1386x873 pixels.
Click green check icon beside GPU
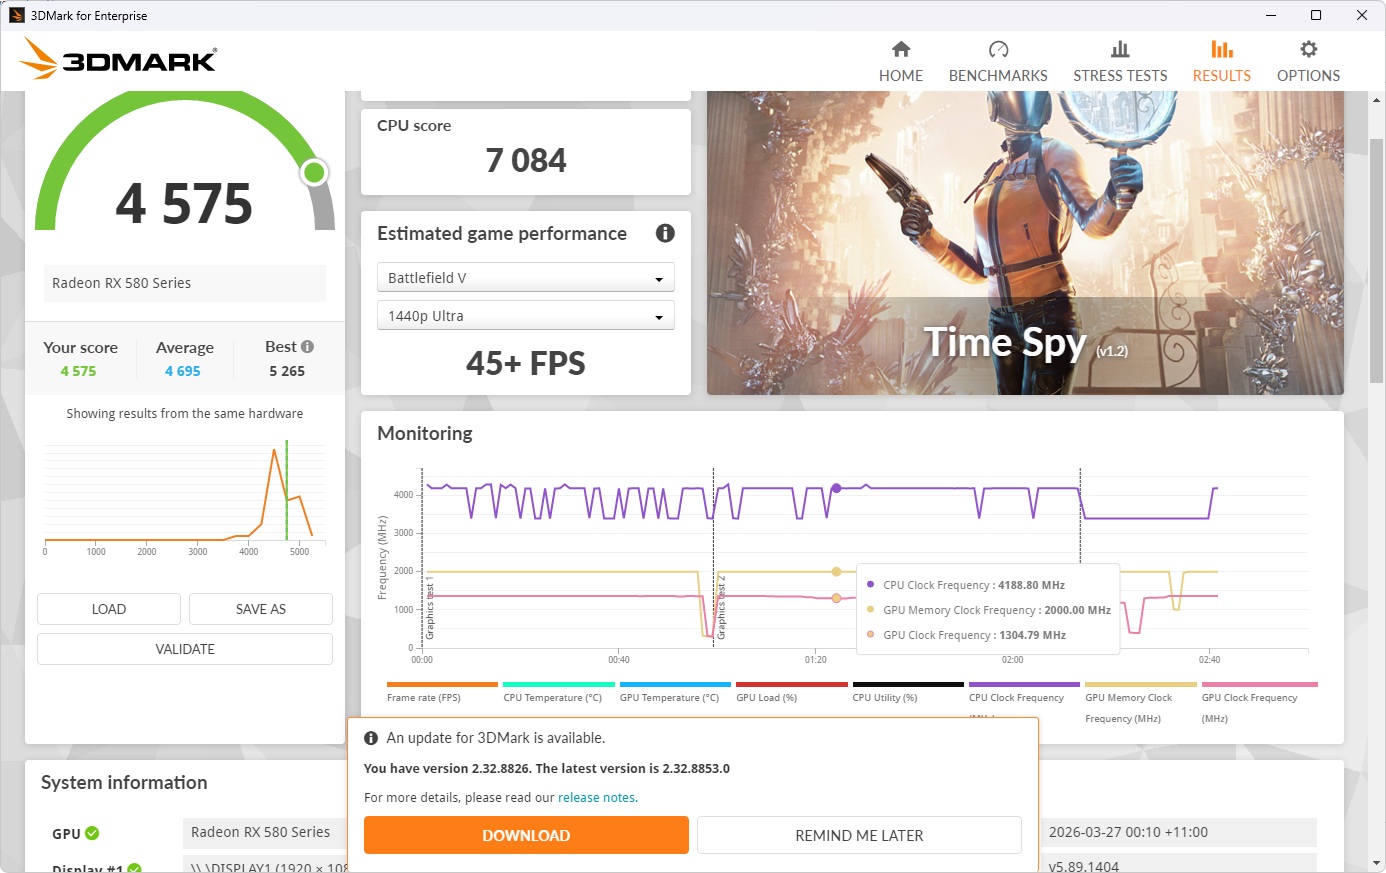point(92,833)
